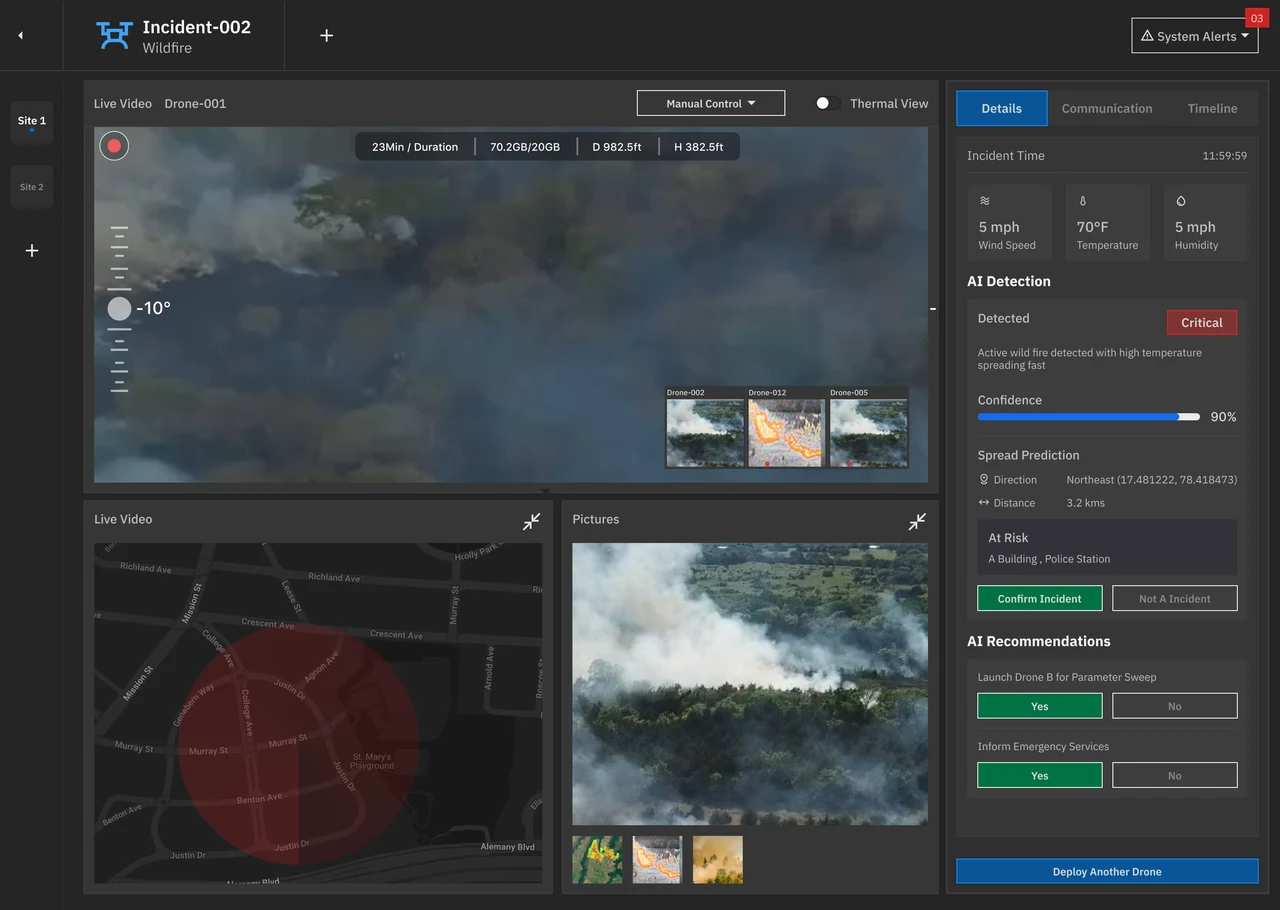
Task: Click the small expander arrow below main video
Action: click(x=545, y=491)
